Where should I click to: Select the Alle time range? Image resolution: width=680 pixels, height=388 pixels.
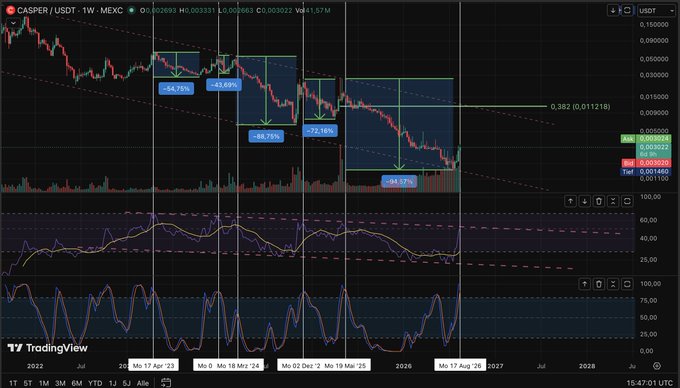tap(143, 383)
